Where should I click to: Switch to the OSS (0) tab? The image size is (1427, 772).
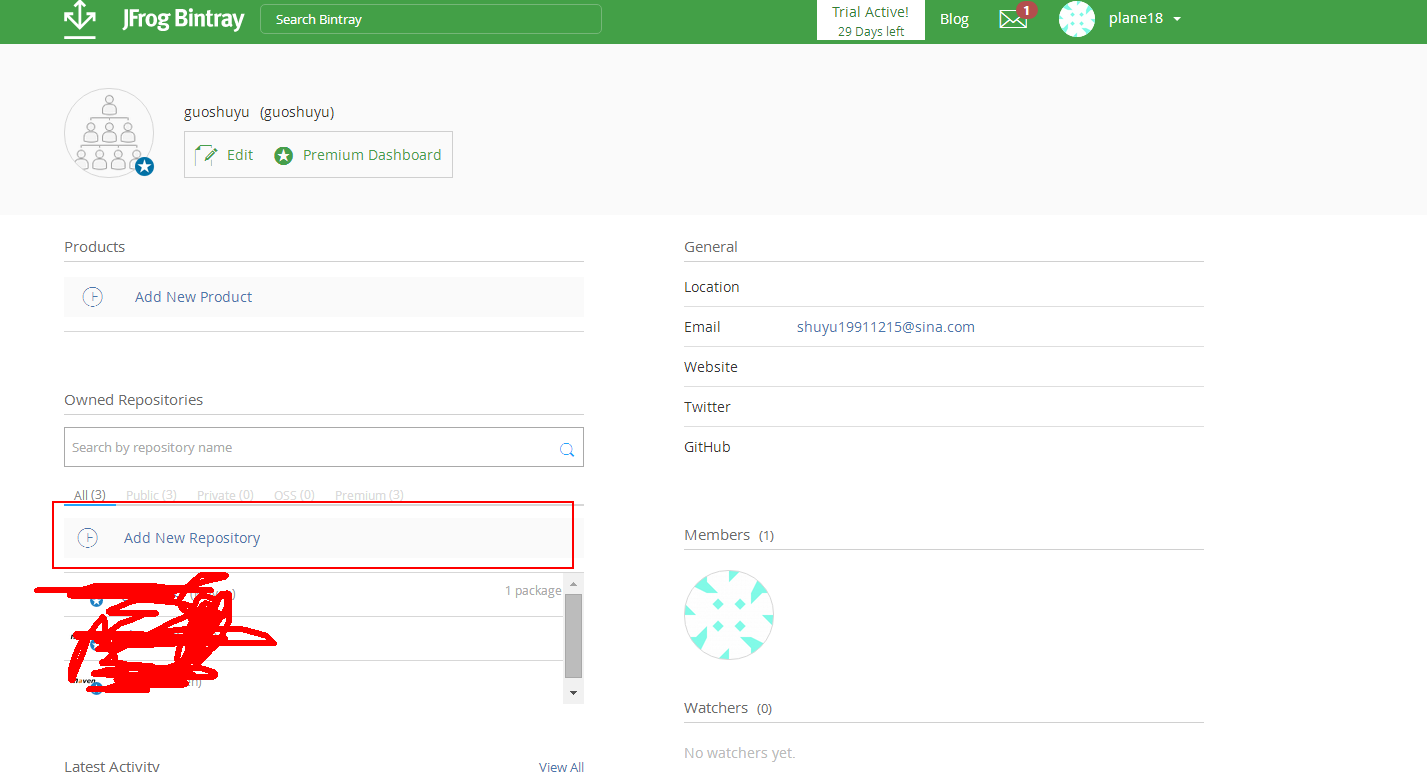[294, 495]
